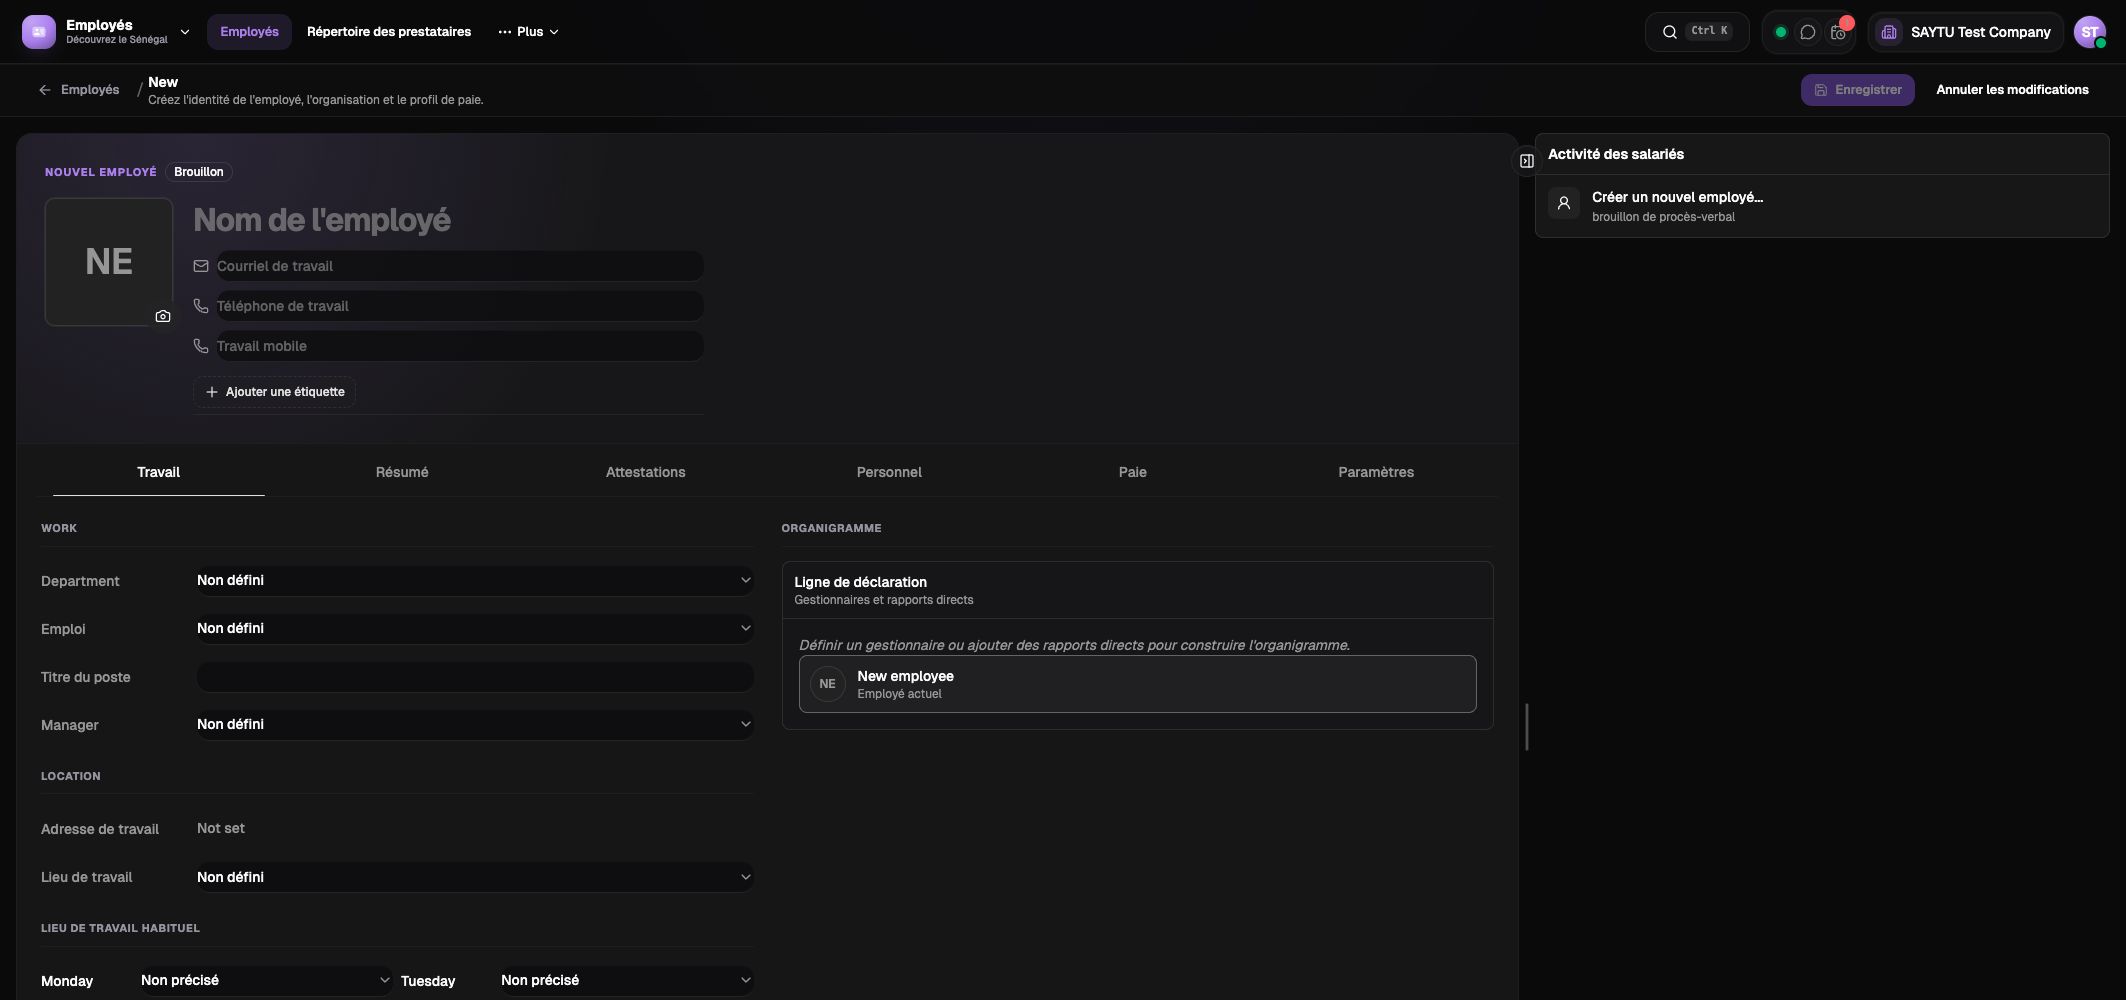
Task: Open the search (Ctrl K) box
Action: (x=1697, y=32)
